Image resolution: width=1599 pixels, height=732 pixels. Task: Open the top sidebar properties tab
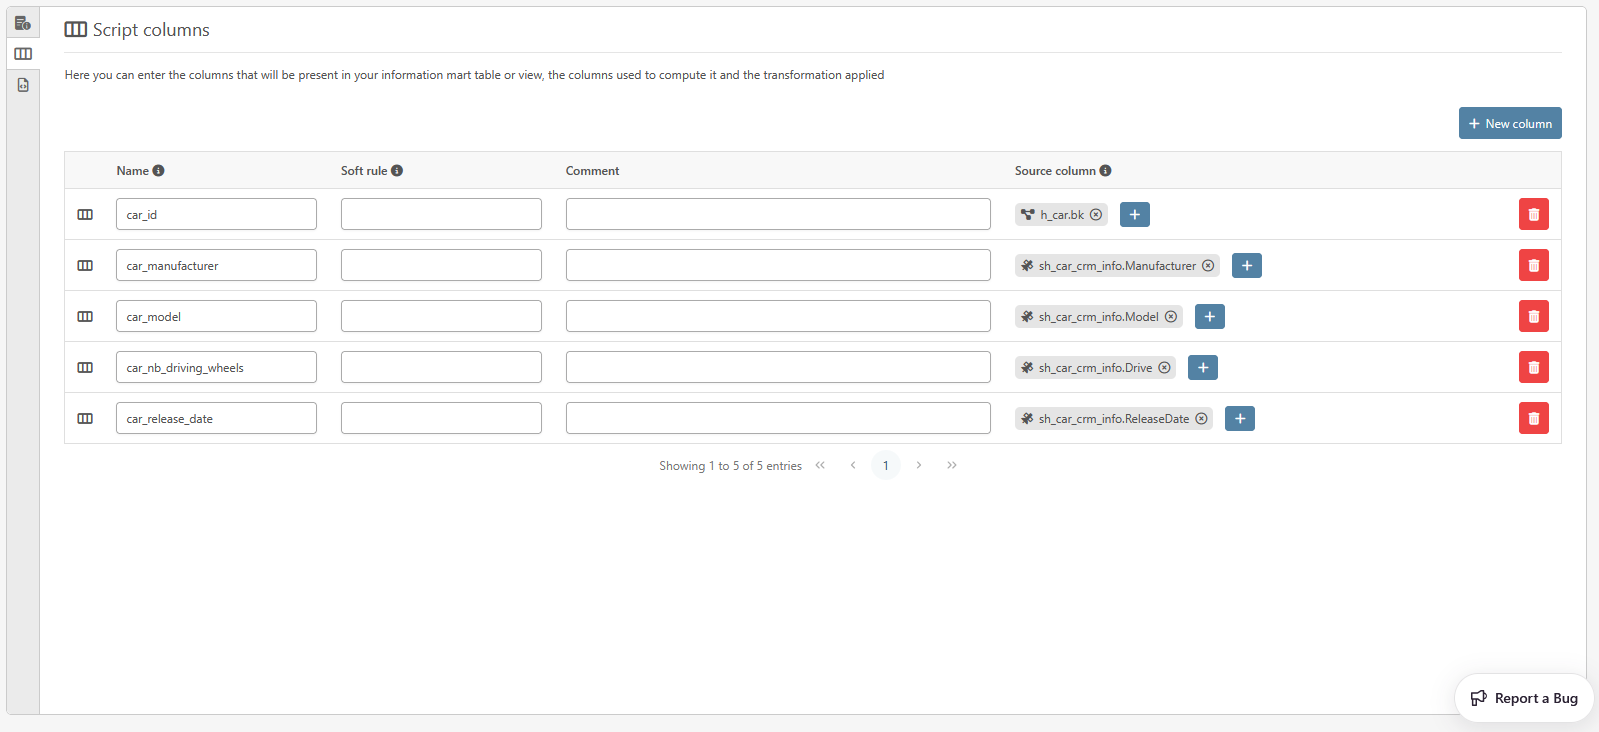coord(23,23)
